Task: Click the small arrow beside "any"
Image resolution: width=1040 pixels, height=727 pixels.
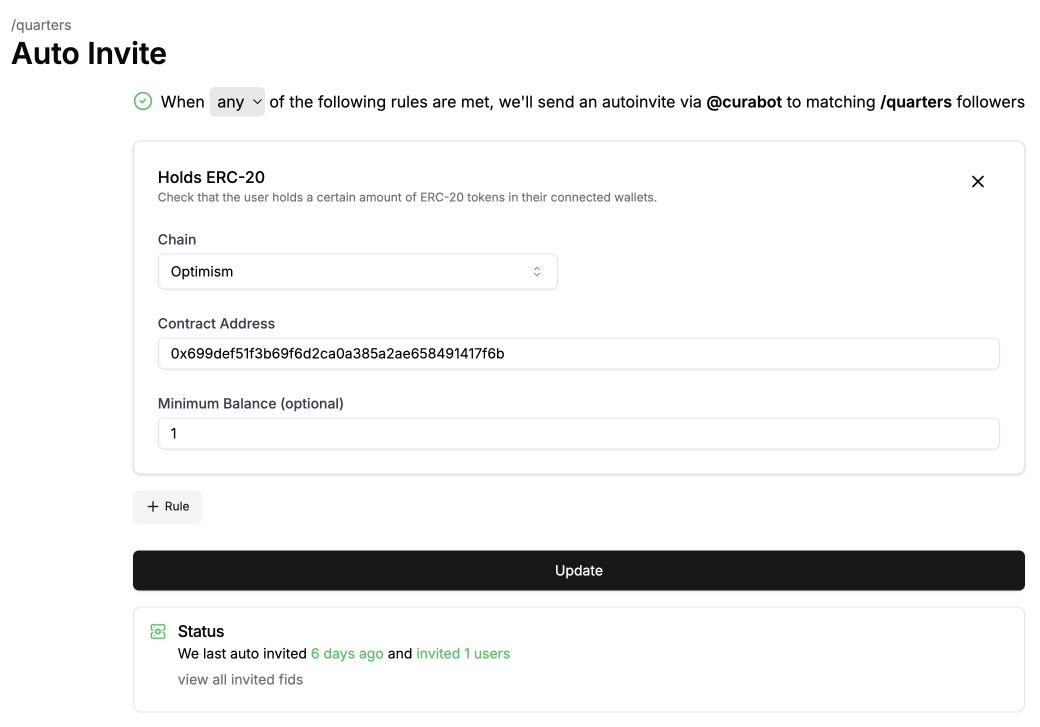Action: (257, 102)
